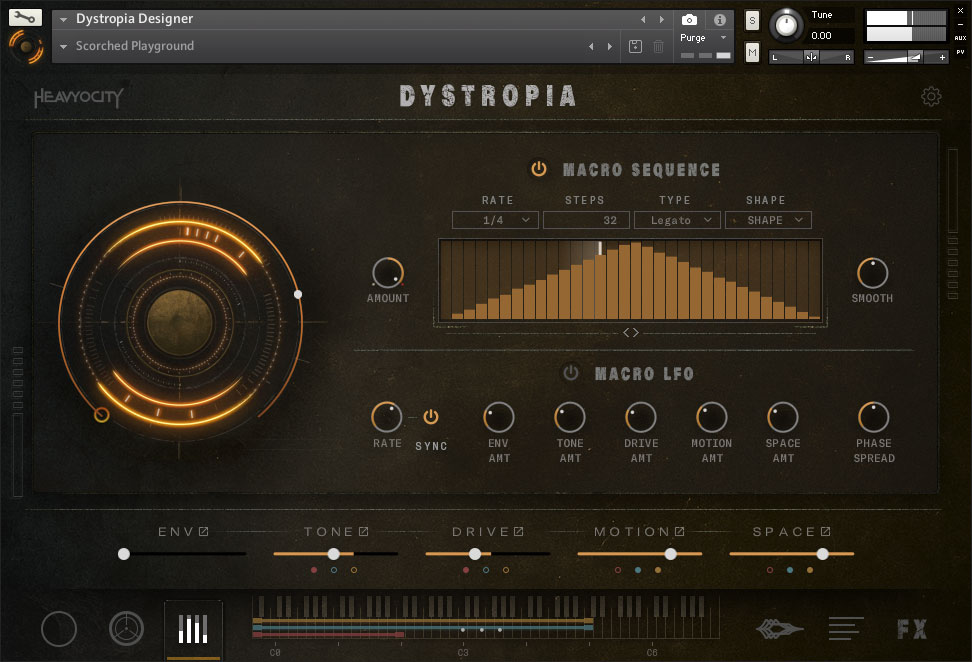Save preset using the floppy disk icon

tap(635, 47)
